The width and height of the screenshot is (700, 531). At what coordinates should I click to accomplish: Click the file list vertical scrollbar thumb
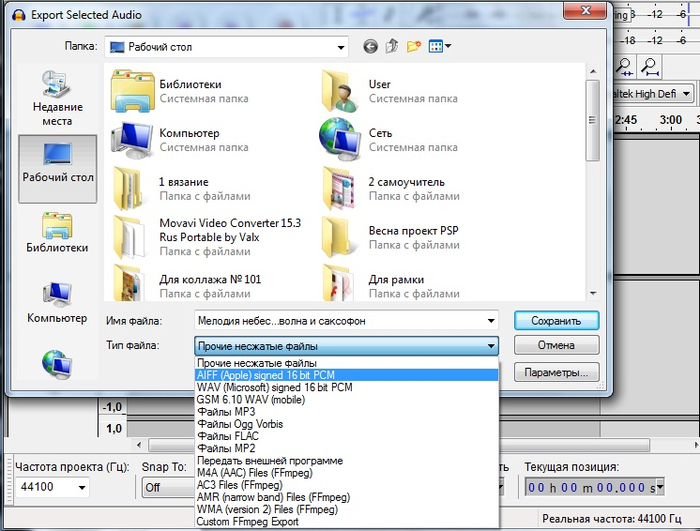point(592,120)
